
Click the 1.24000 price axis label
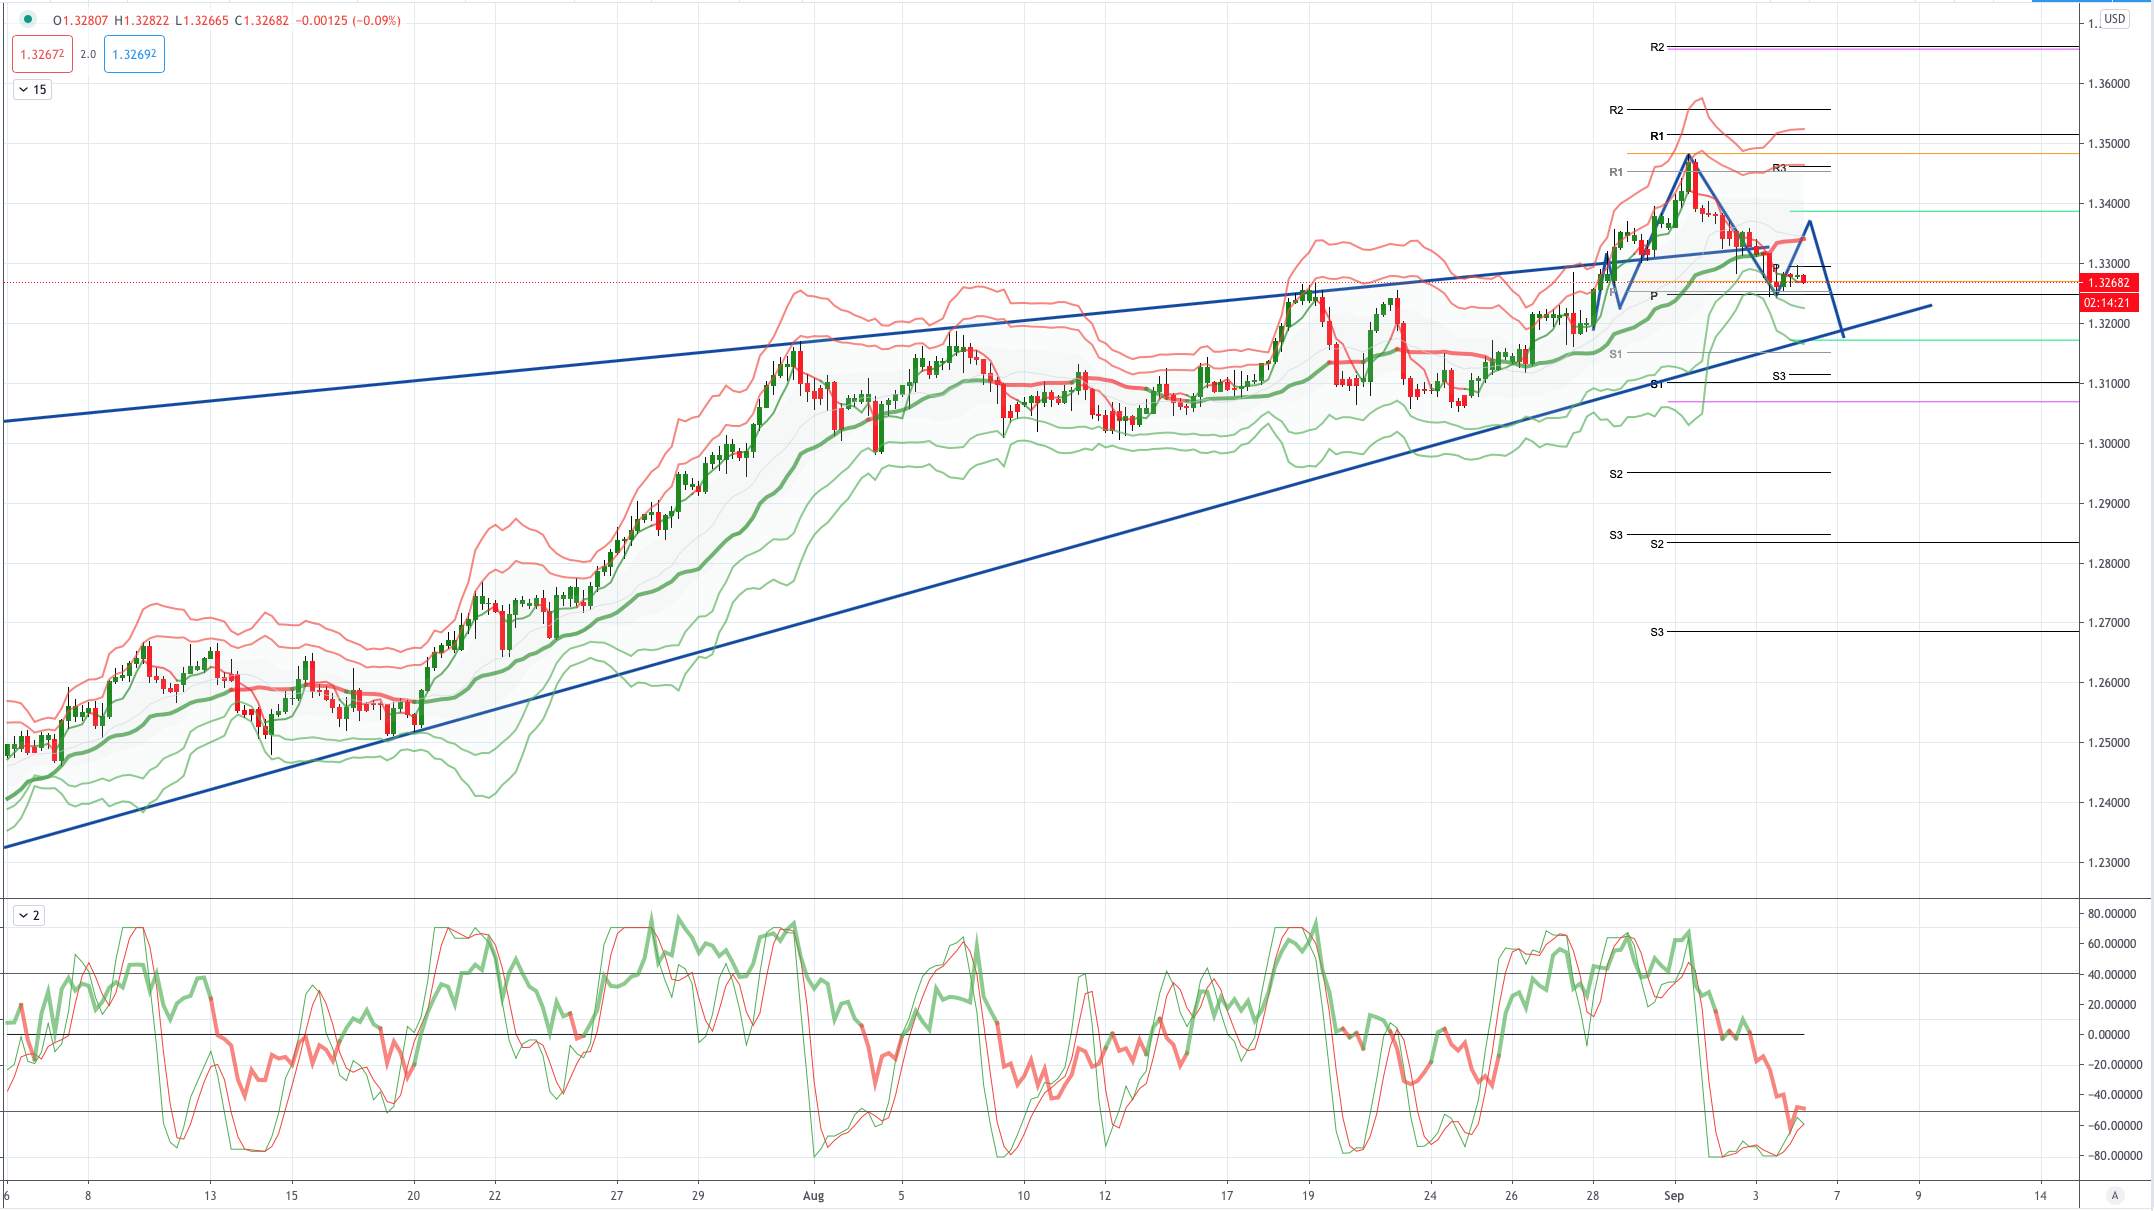(2108, 803)
